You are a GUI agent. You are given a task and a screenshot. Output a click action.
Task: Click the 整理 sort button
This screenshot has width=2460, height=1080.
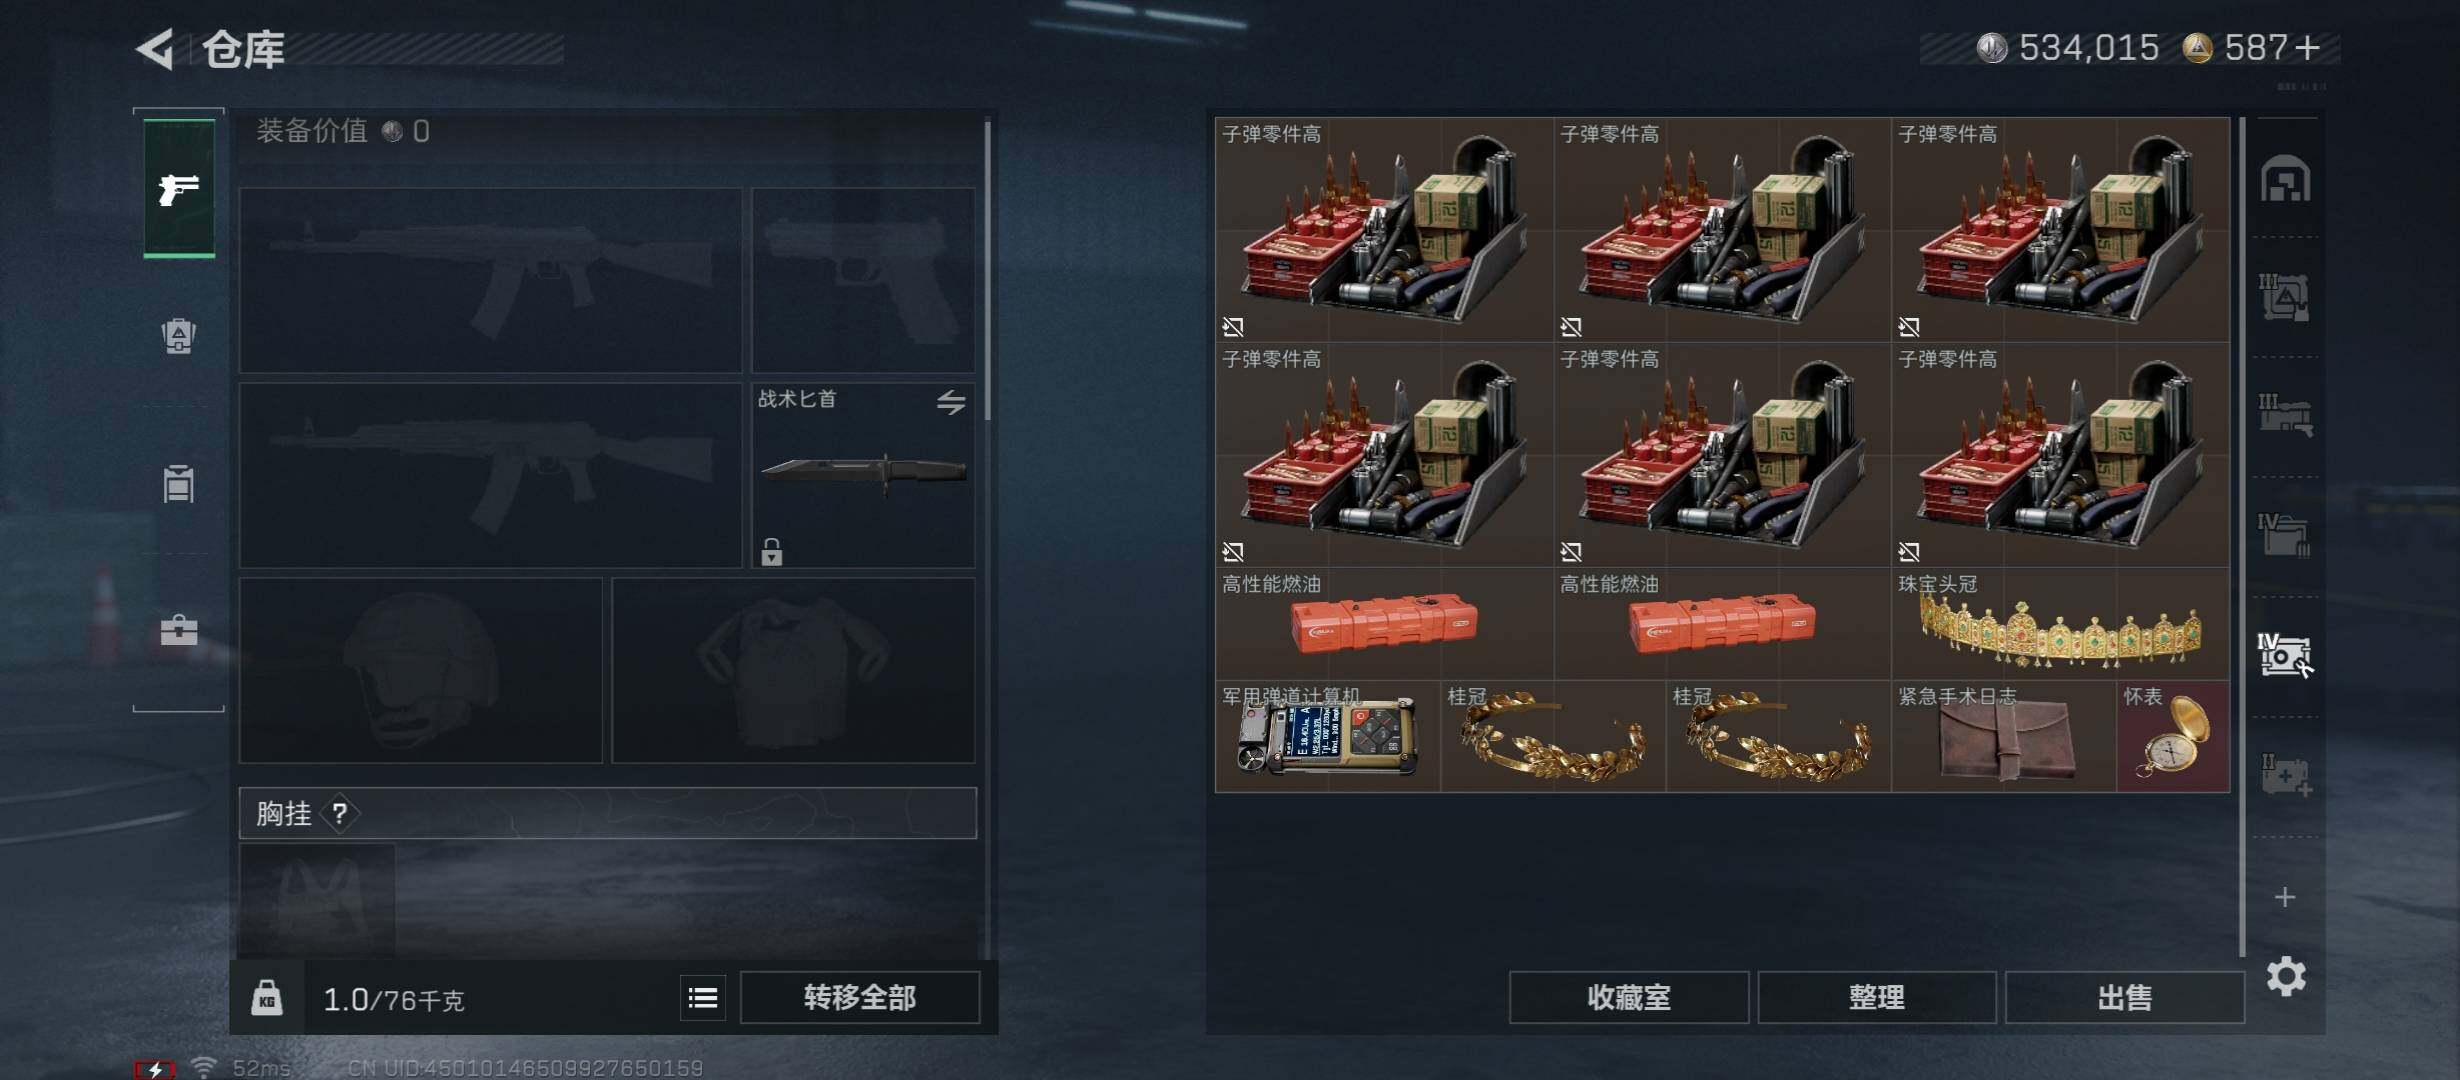pyautogui.click(x=1877, y=997)
